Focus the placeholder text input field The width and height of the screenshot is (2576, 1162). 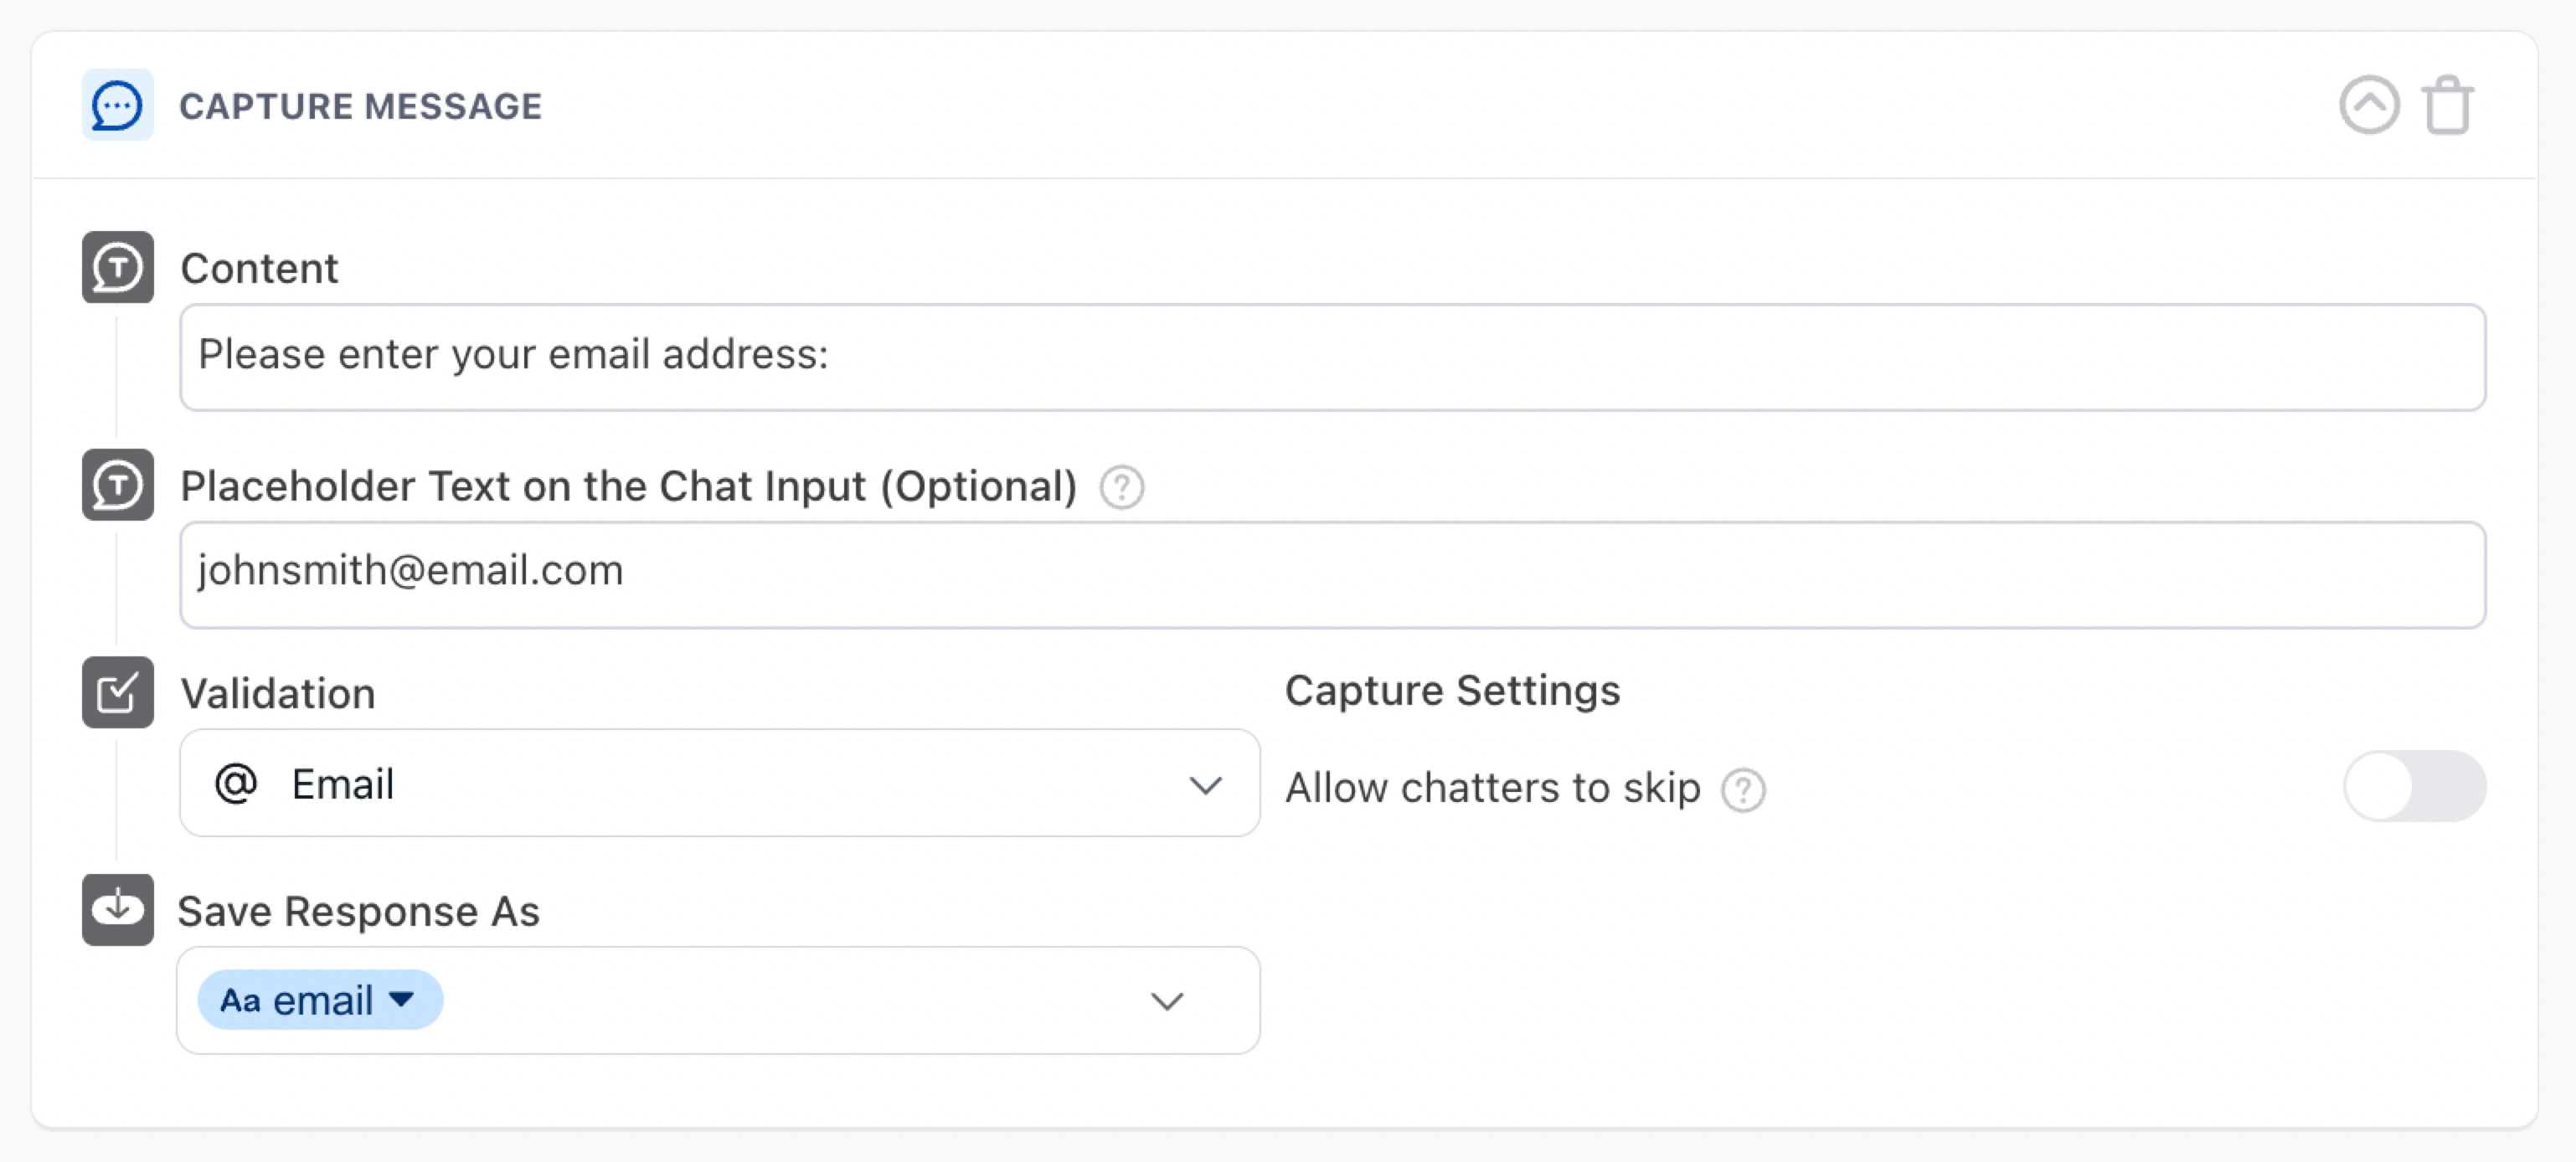coord(1332,574)
